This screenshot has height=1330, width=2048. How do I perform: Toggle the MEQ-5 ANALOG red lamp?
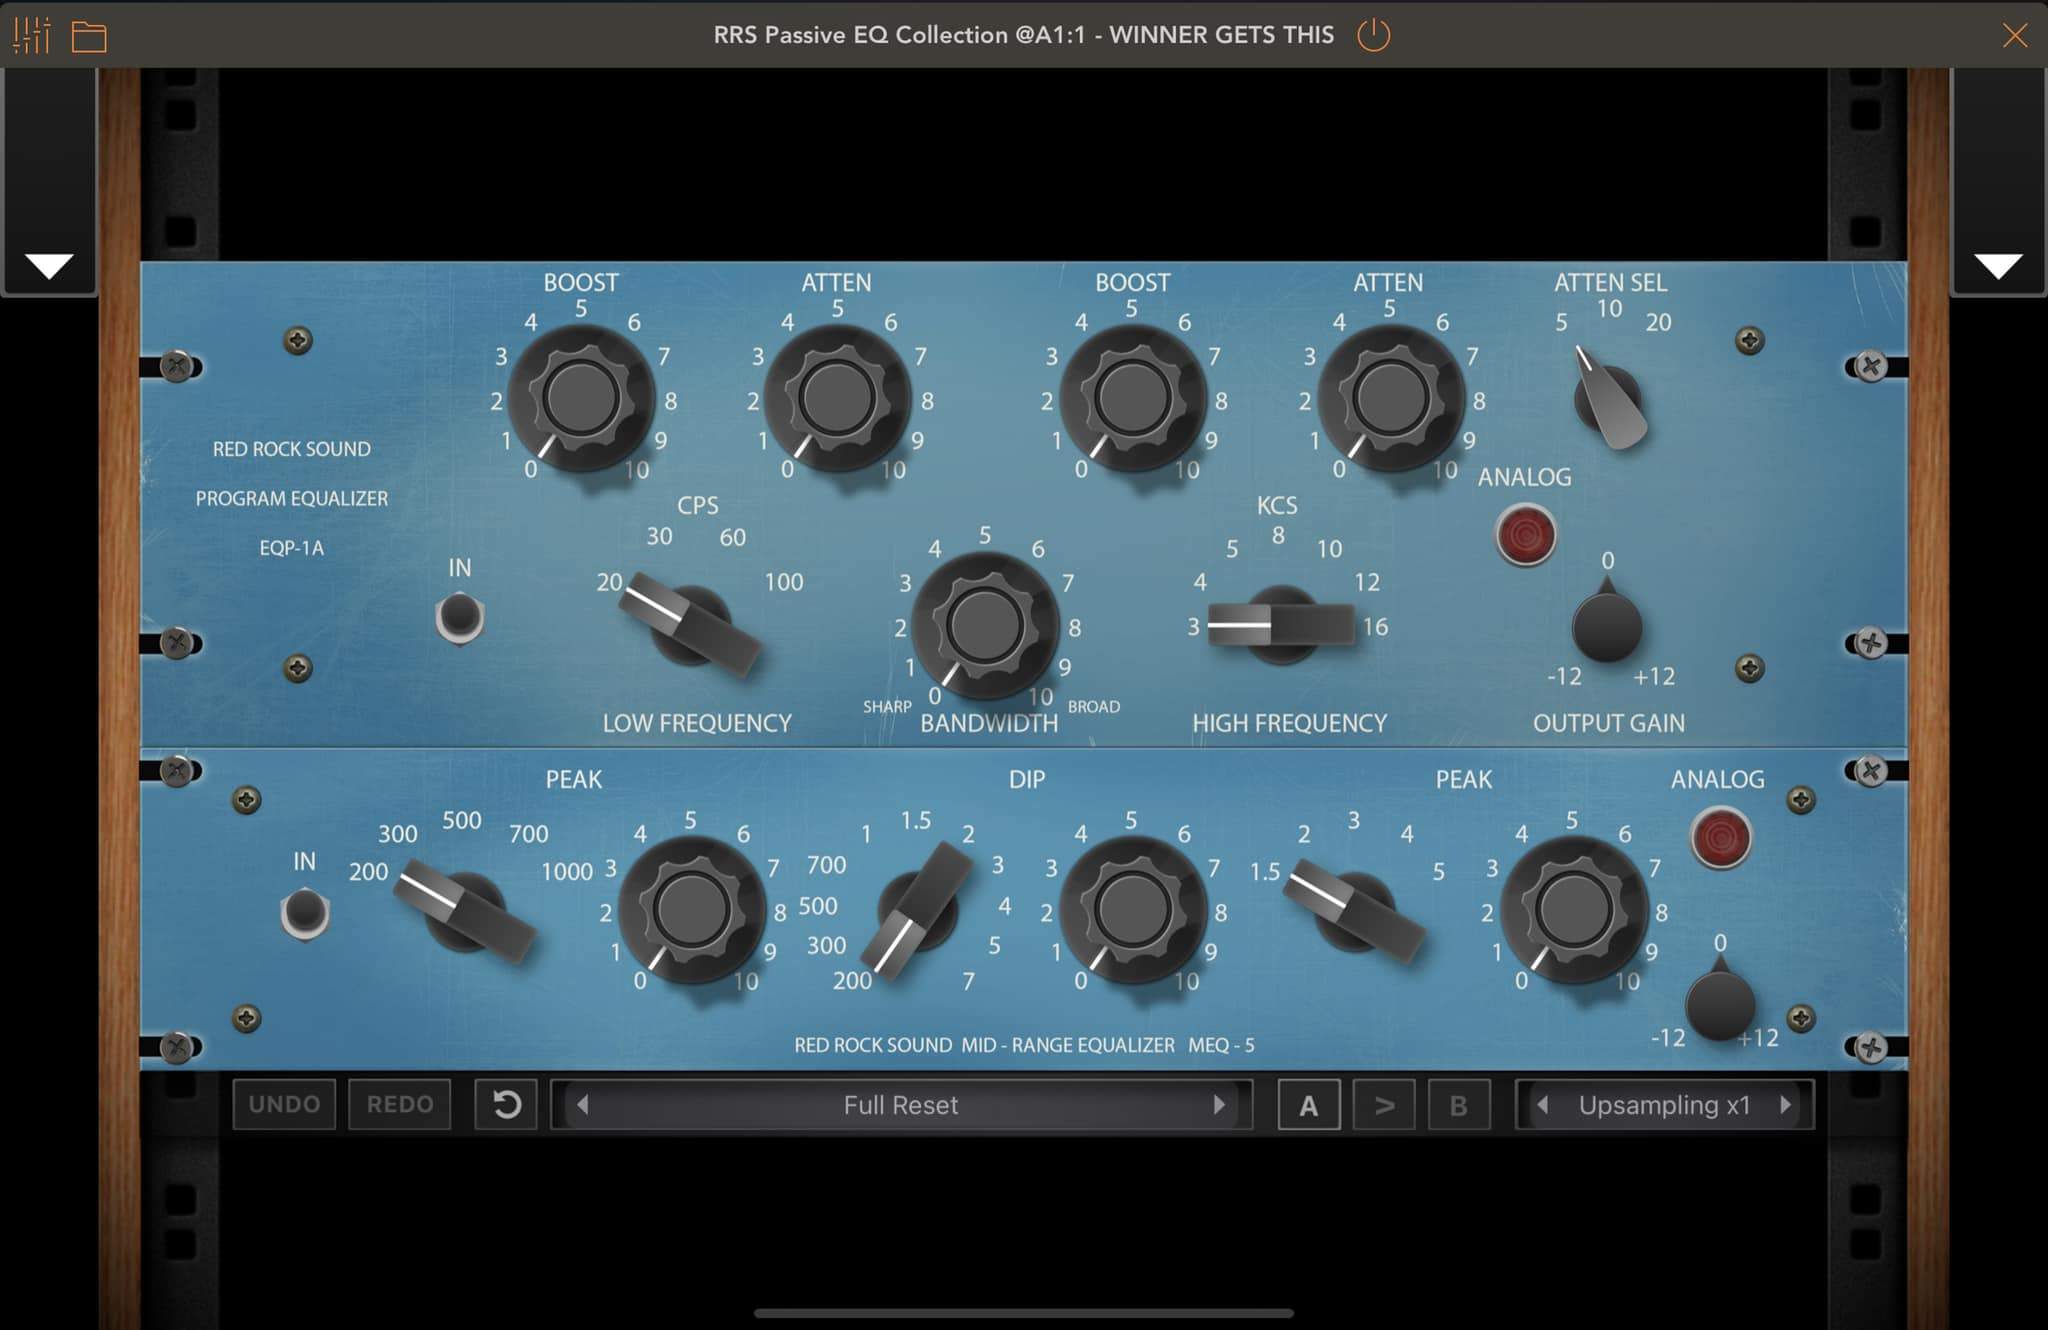(x=1720, y=838)
